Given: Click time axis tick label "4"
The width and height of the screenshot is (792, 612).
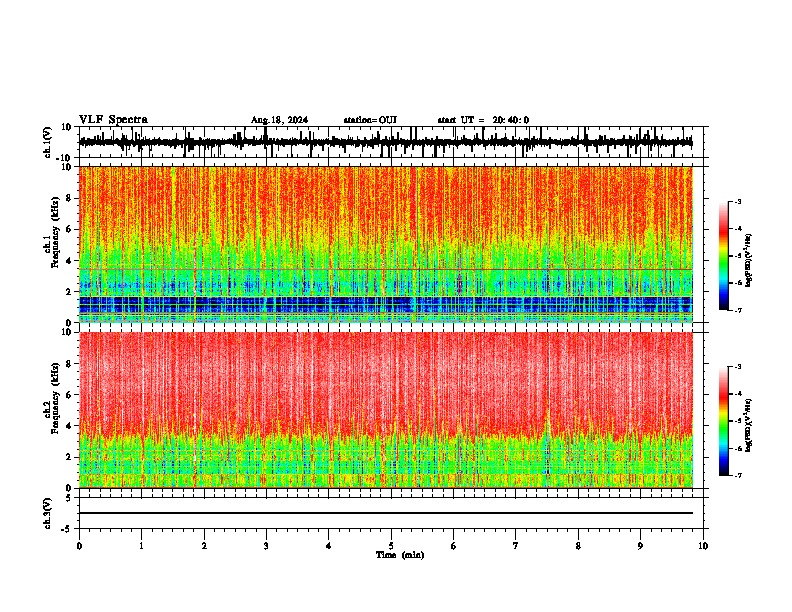Looking at the screenshot, I should (x=329, y=546).
